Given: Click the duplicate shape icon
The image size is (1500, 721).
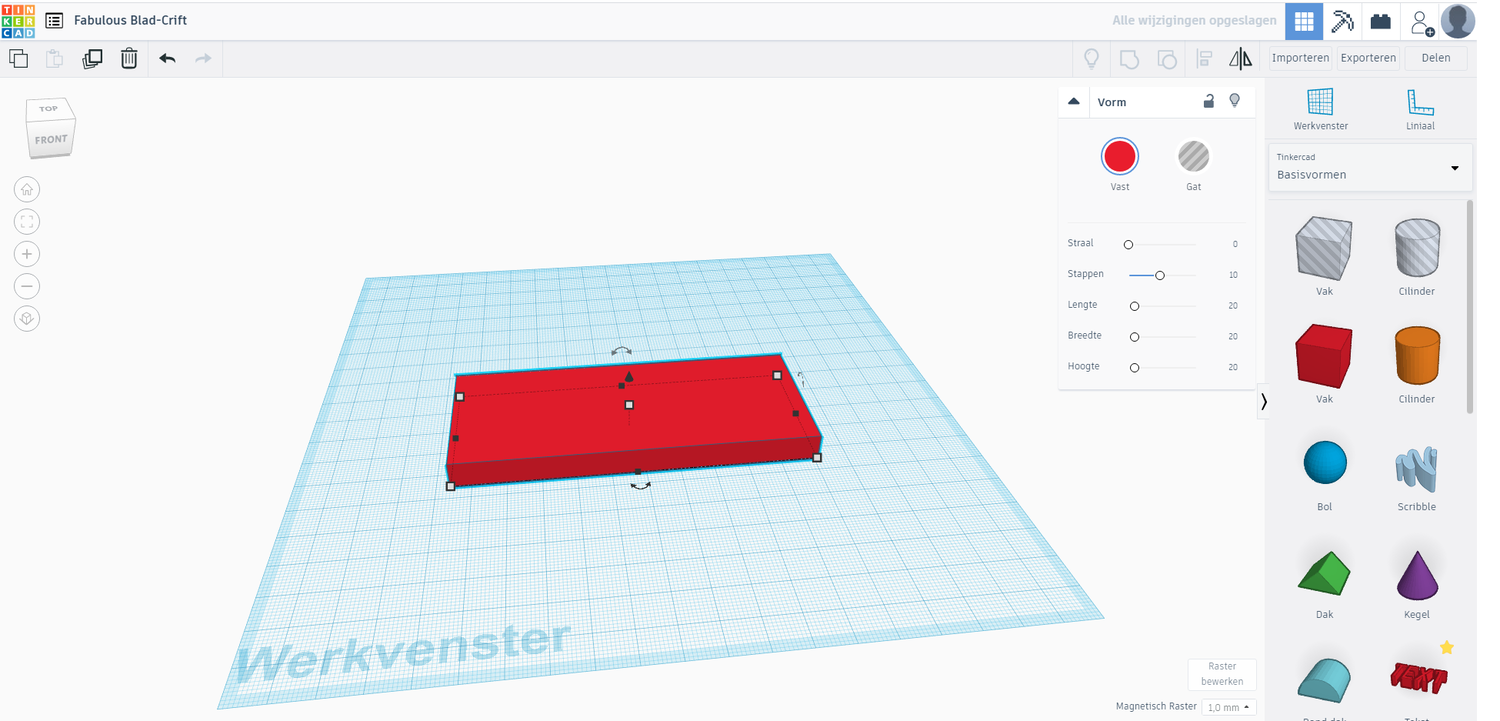Looking at the screenshot, I should point(92,59).
